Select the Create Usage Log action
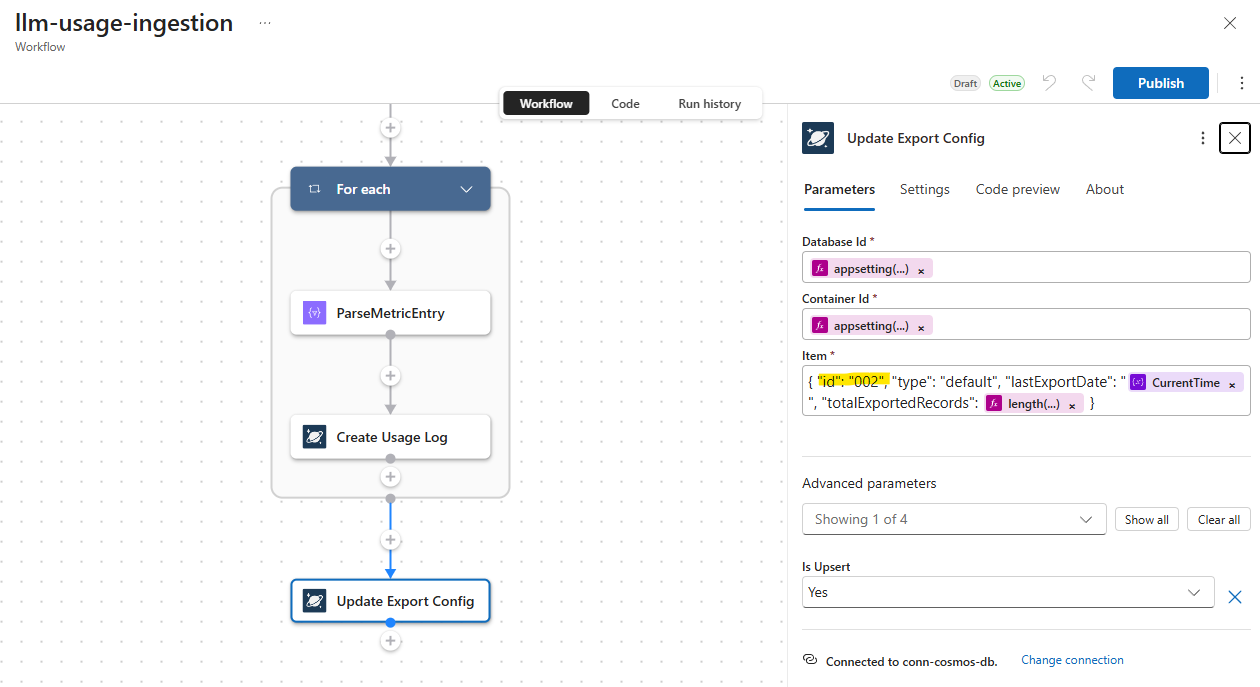1260x687 pixels. click(x=390, y=437)
